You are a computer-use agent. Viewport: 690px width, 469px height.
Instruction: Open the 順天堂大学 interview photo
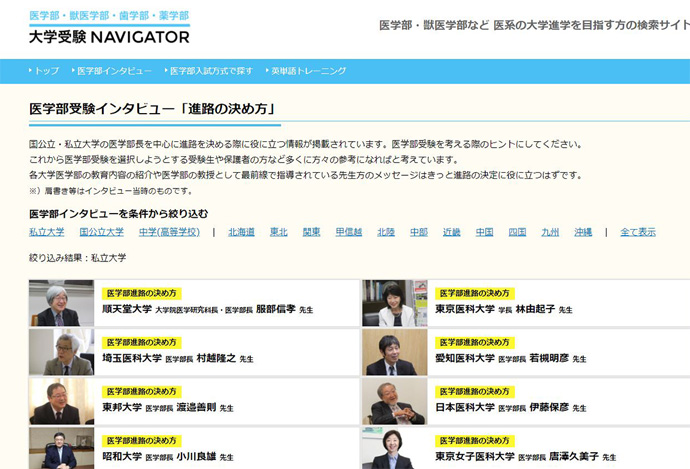coord(62,303)
